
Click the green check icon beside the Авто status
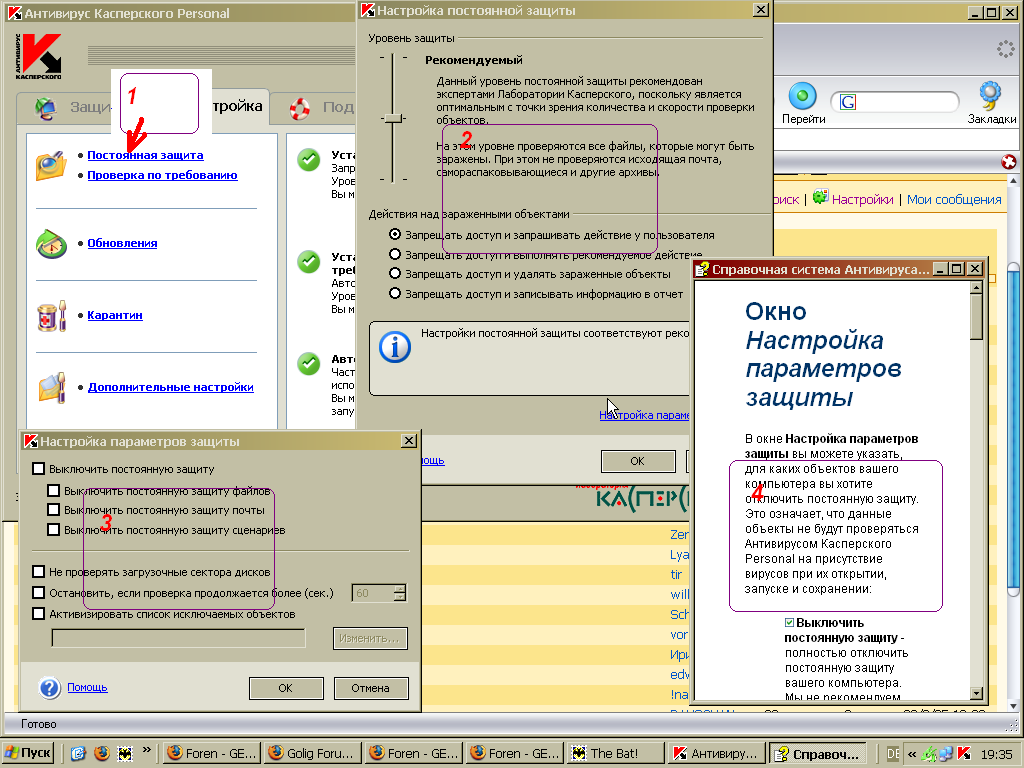click(308, 364)
